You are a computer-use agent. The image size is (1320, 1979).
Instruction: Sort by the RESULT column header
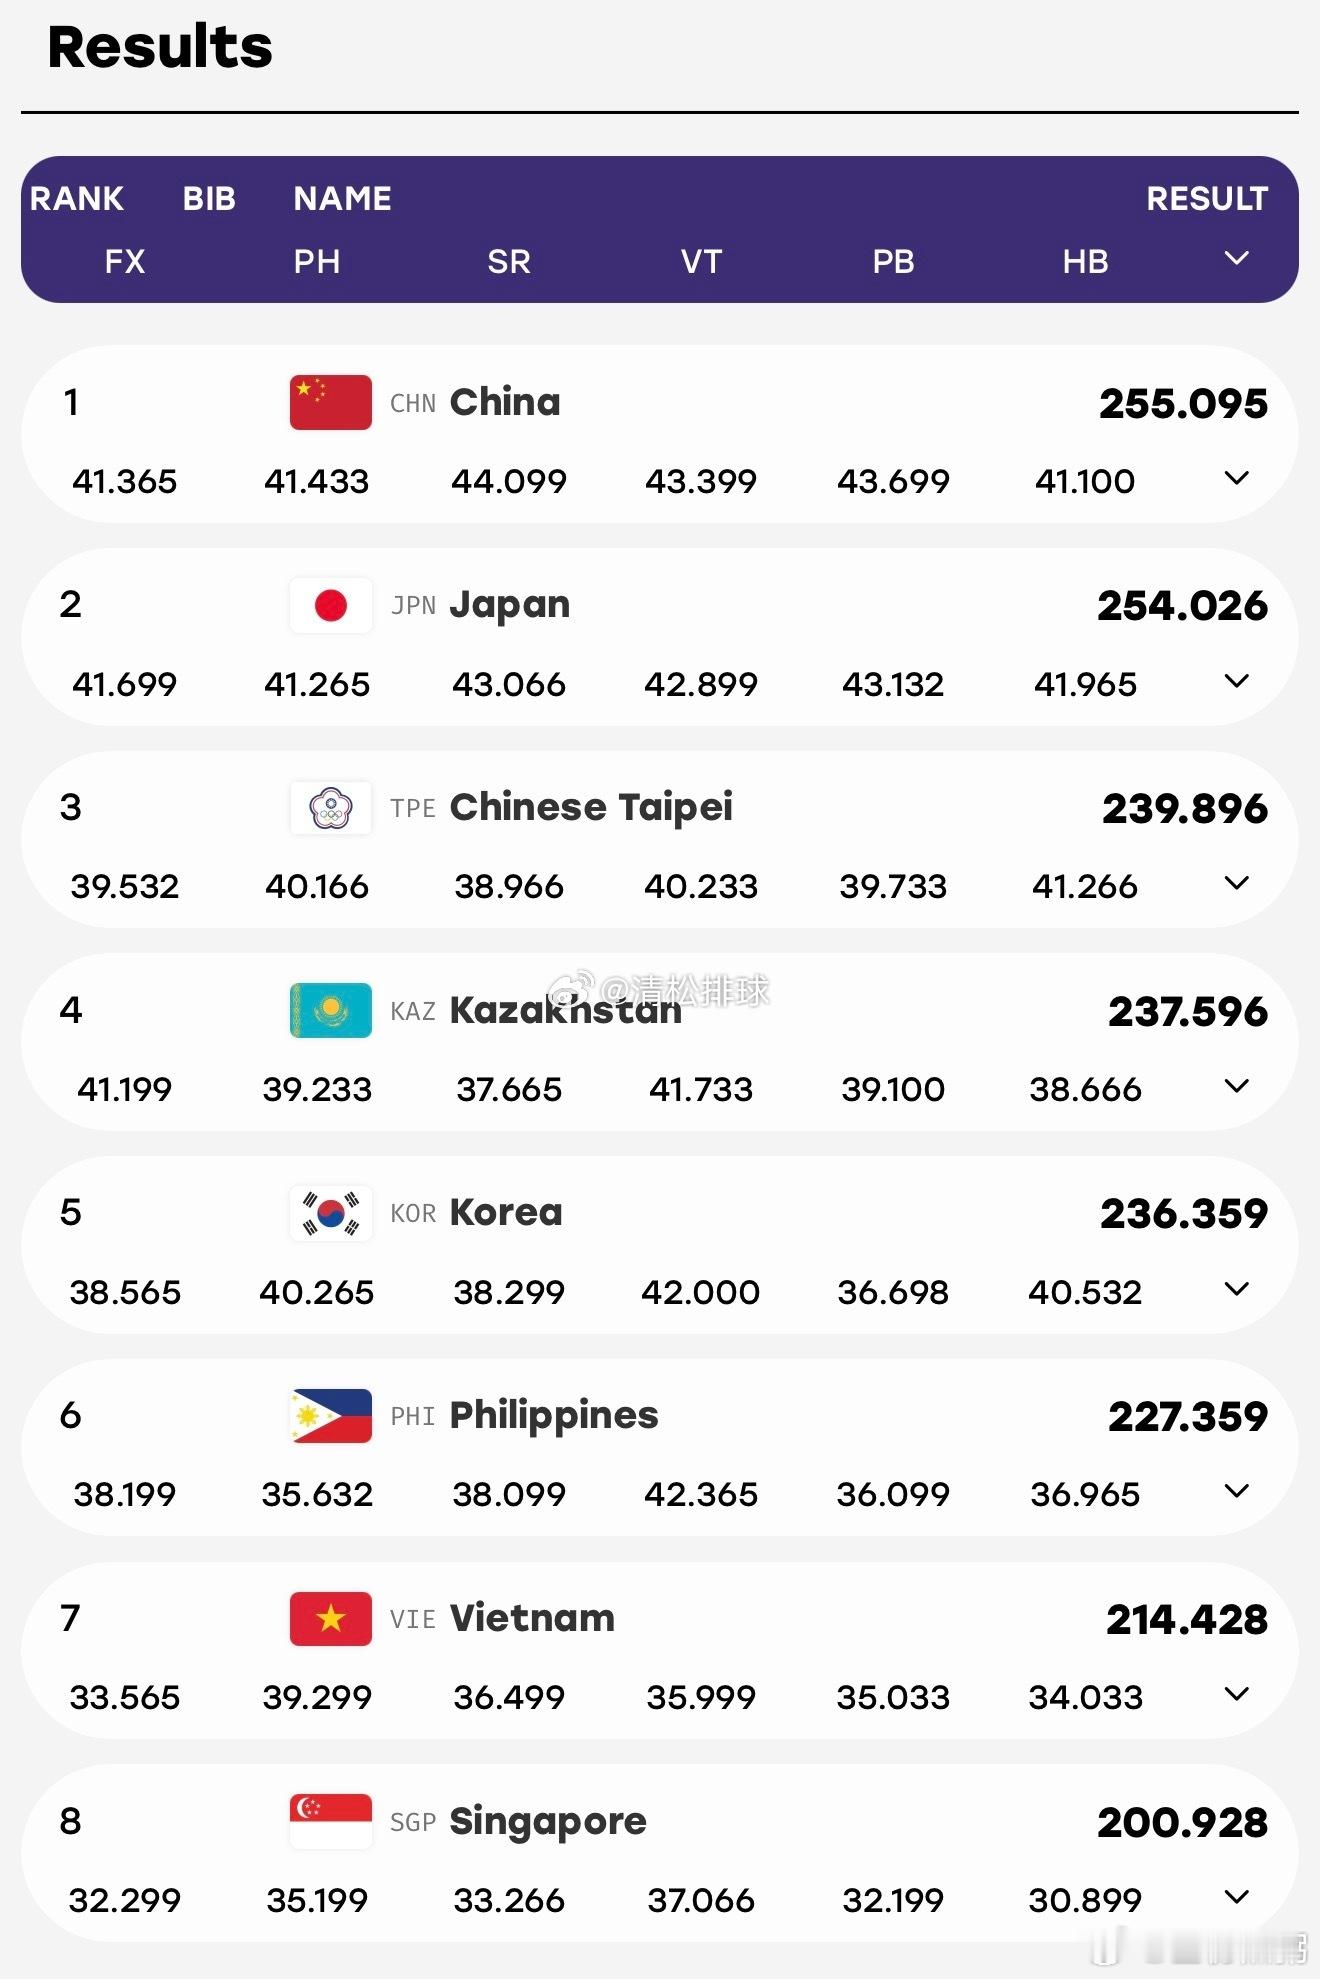pos(1207,198)
